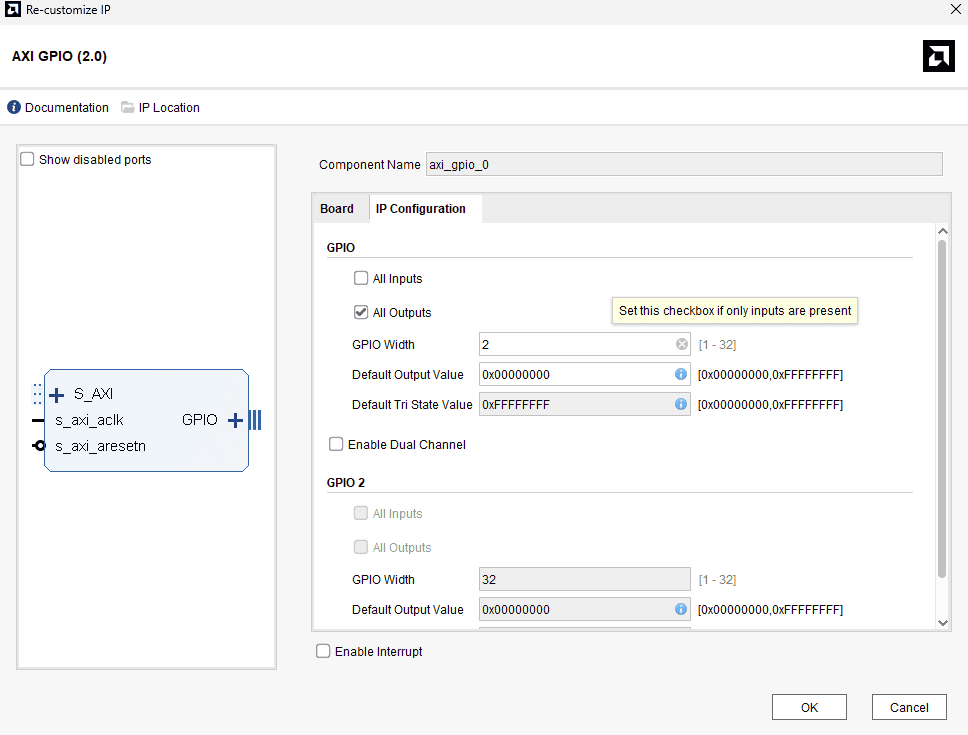This screenshot has width=968, height=735.
Task: Open the Documentation info icon
Action: coord(14,108)
